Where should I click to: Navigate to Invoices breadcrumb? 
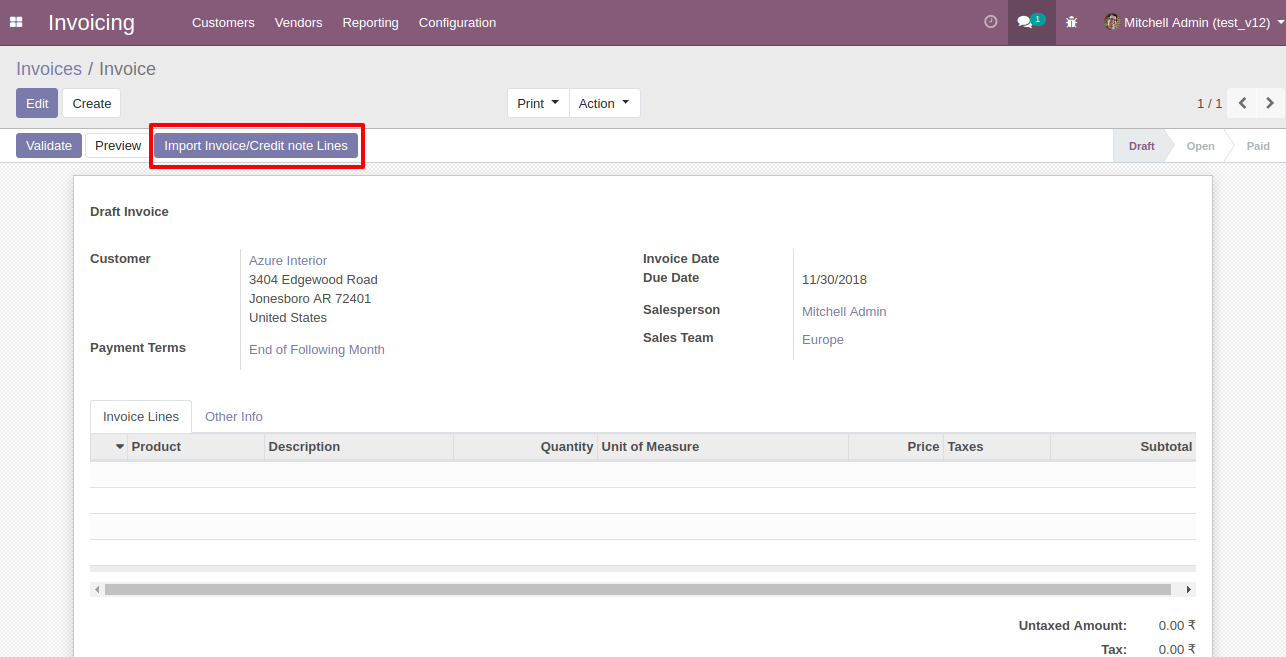pos(49,69)
